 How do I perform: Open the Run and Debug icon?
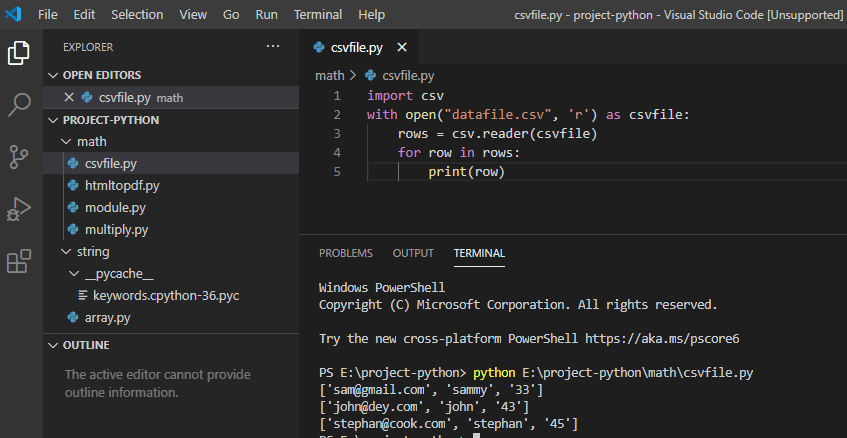click(19, 209)
